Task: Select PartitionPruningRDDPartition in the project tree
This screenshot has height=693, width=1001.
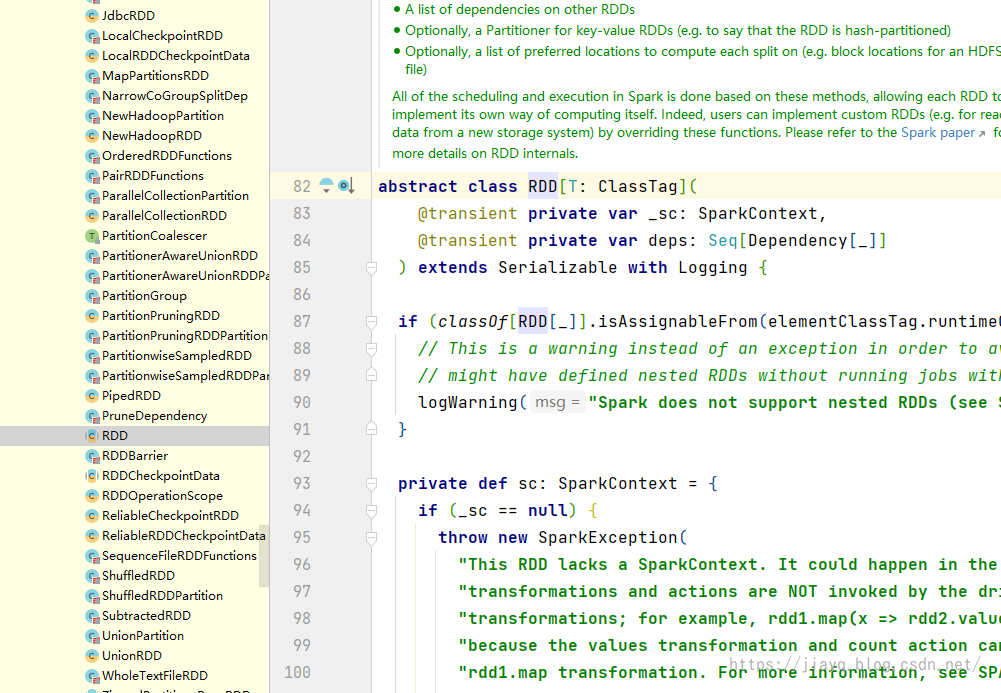Action: pyautogui.click(x=185, y=336)
